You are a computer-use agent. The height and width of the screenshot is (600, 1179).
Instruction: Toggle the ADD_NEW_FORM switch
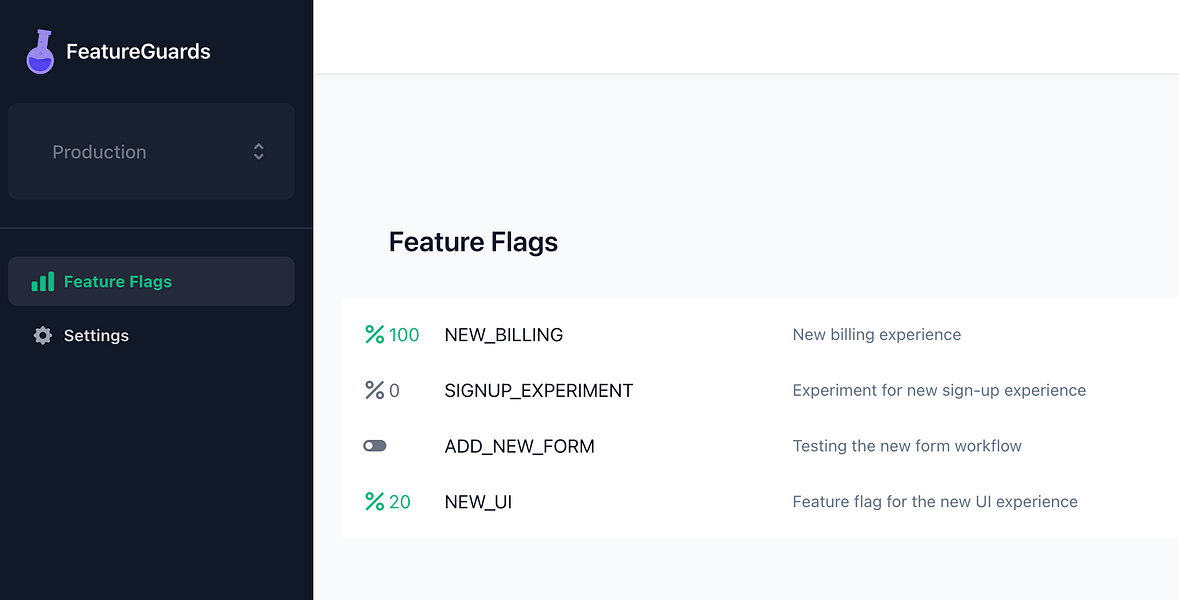click(374, 446)
